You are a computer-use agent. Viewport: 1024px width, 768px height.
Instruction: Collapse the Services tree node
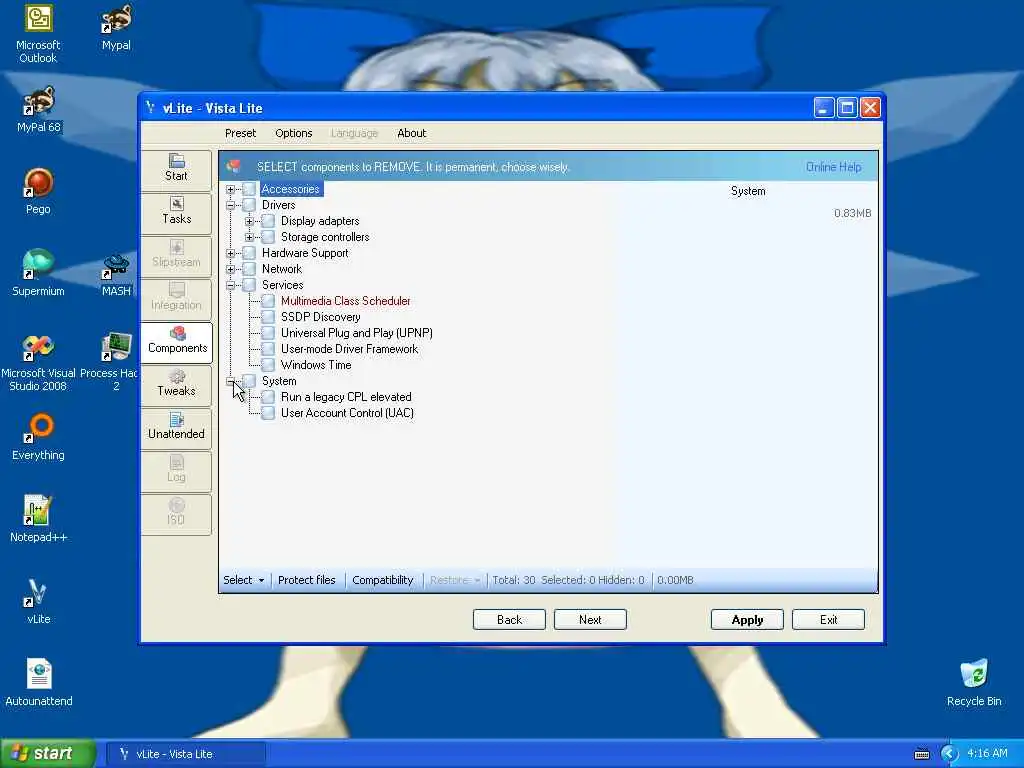point(230,285)
